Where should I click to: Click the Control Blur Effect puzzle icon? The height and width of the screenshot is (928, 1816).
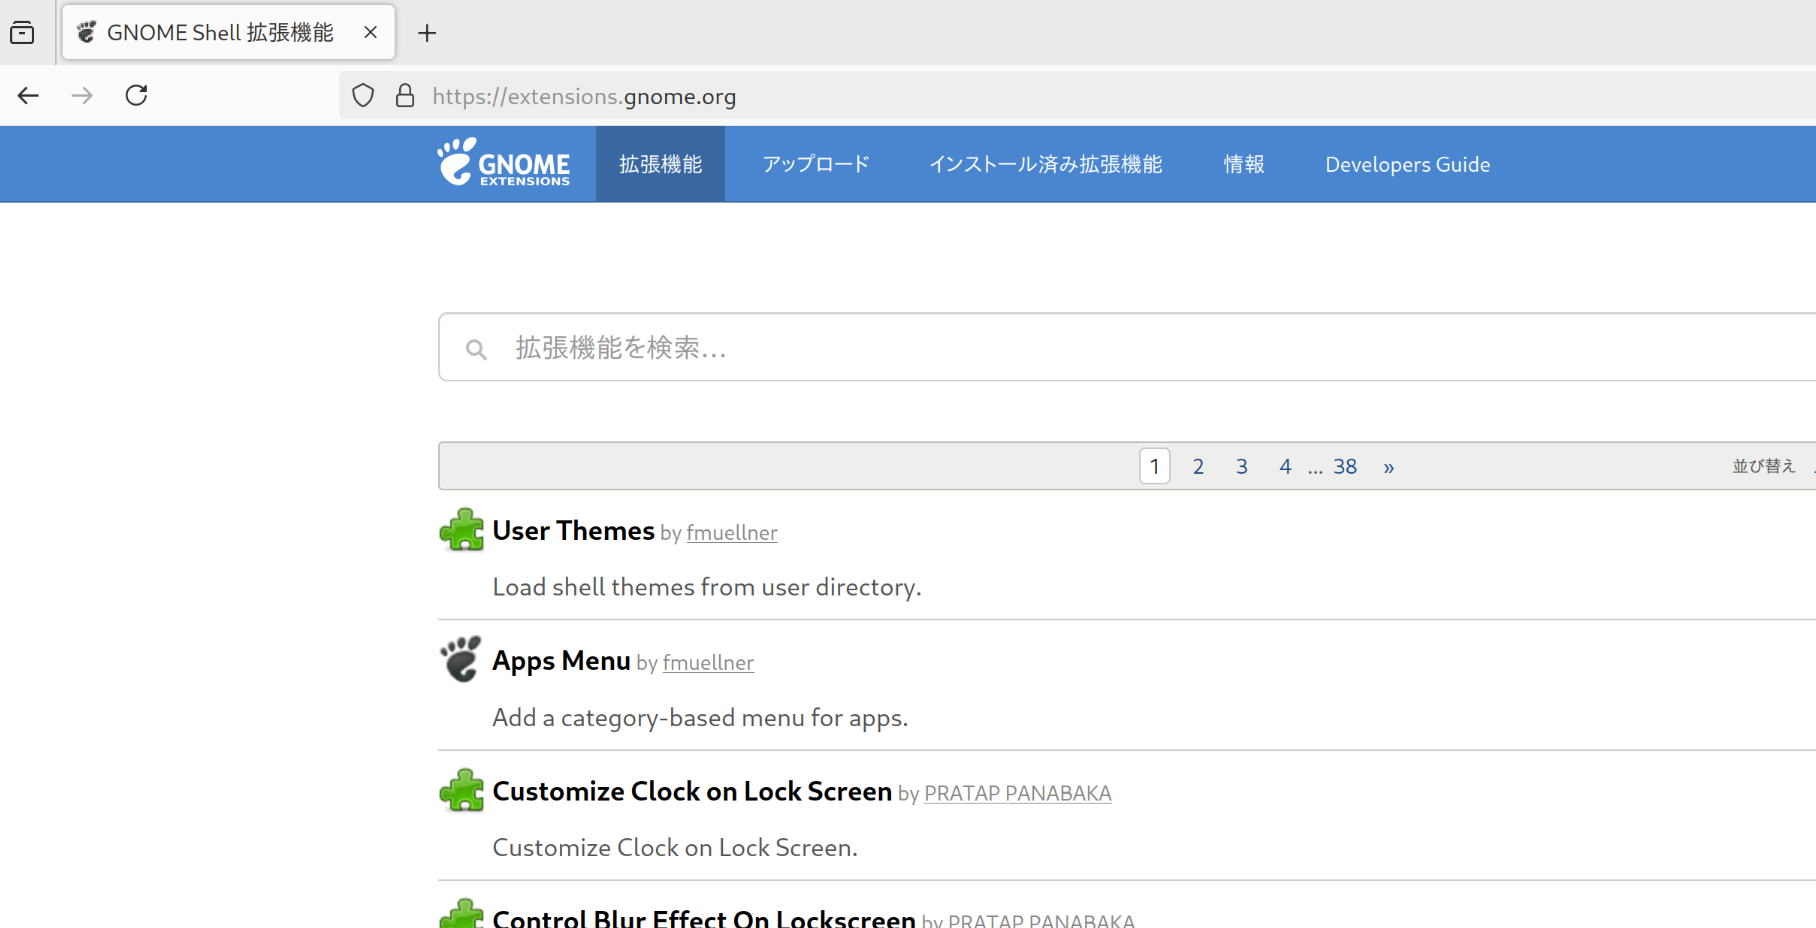coord(461,913)
